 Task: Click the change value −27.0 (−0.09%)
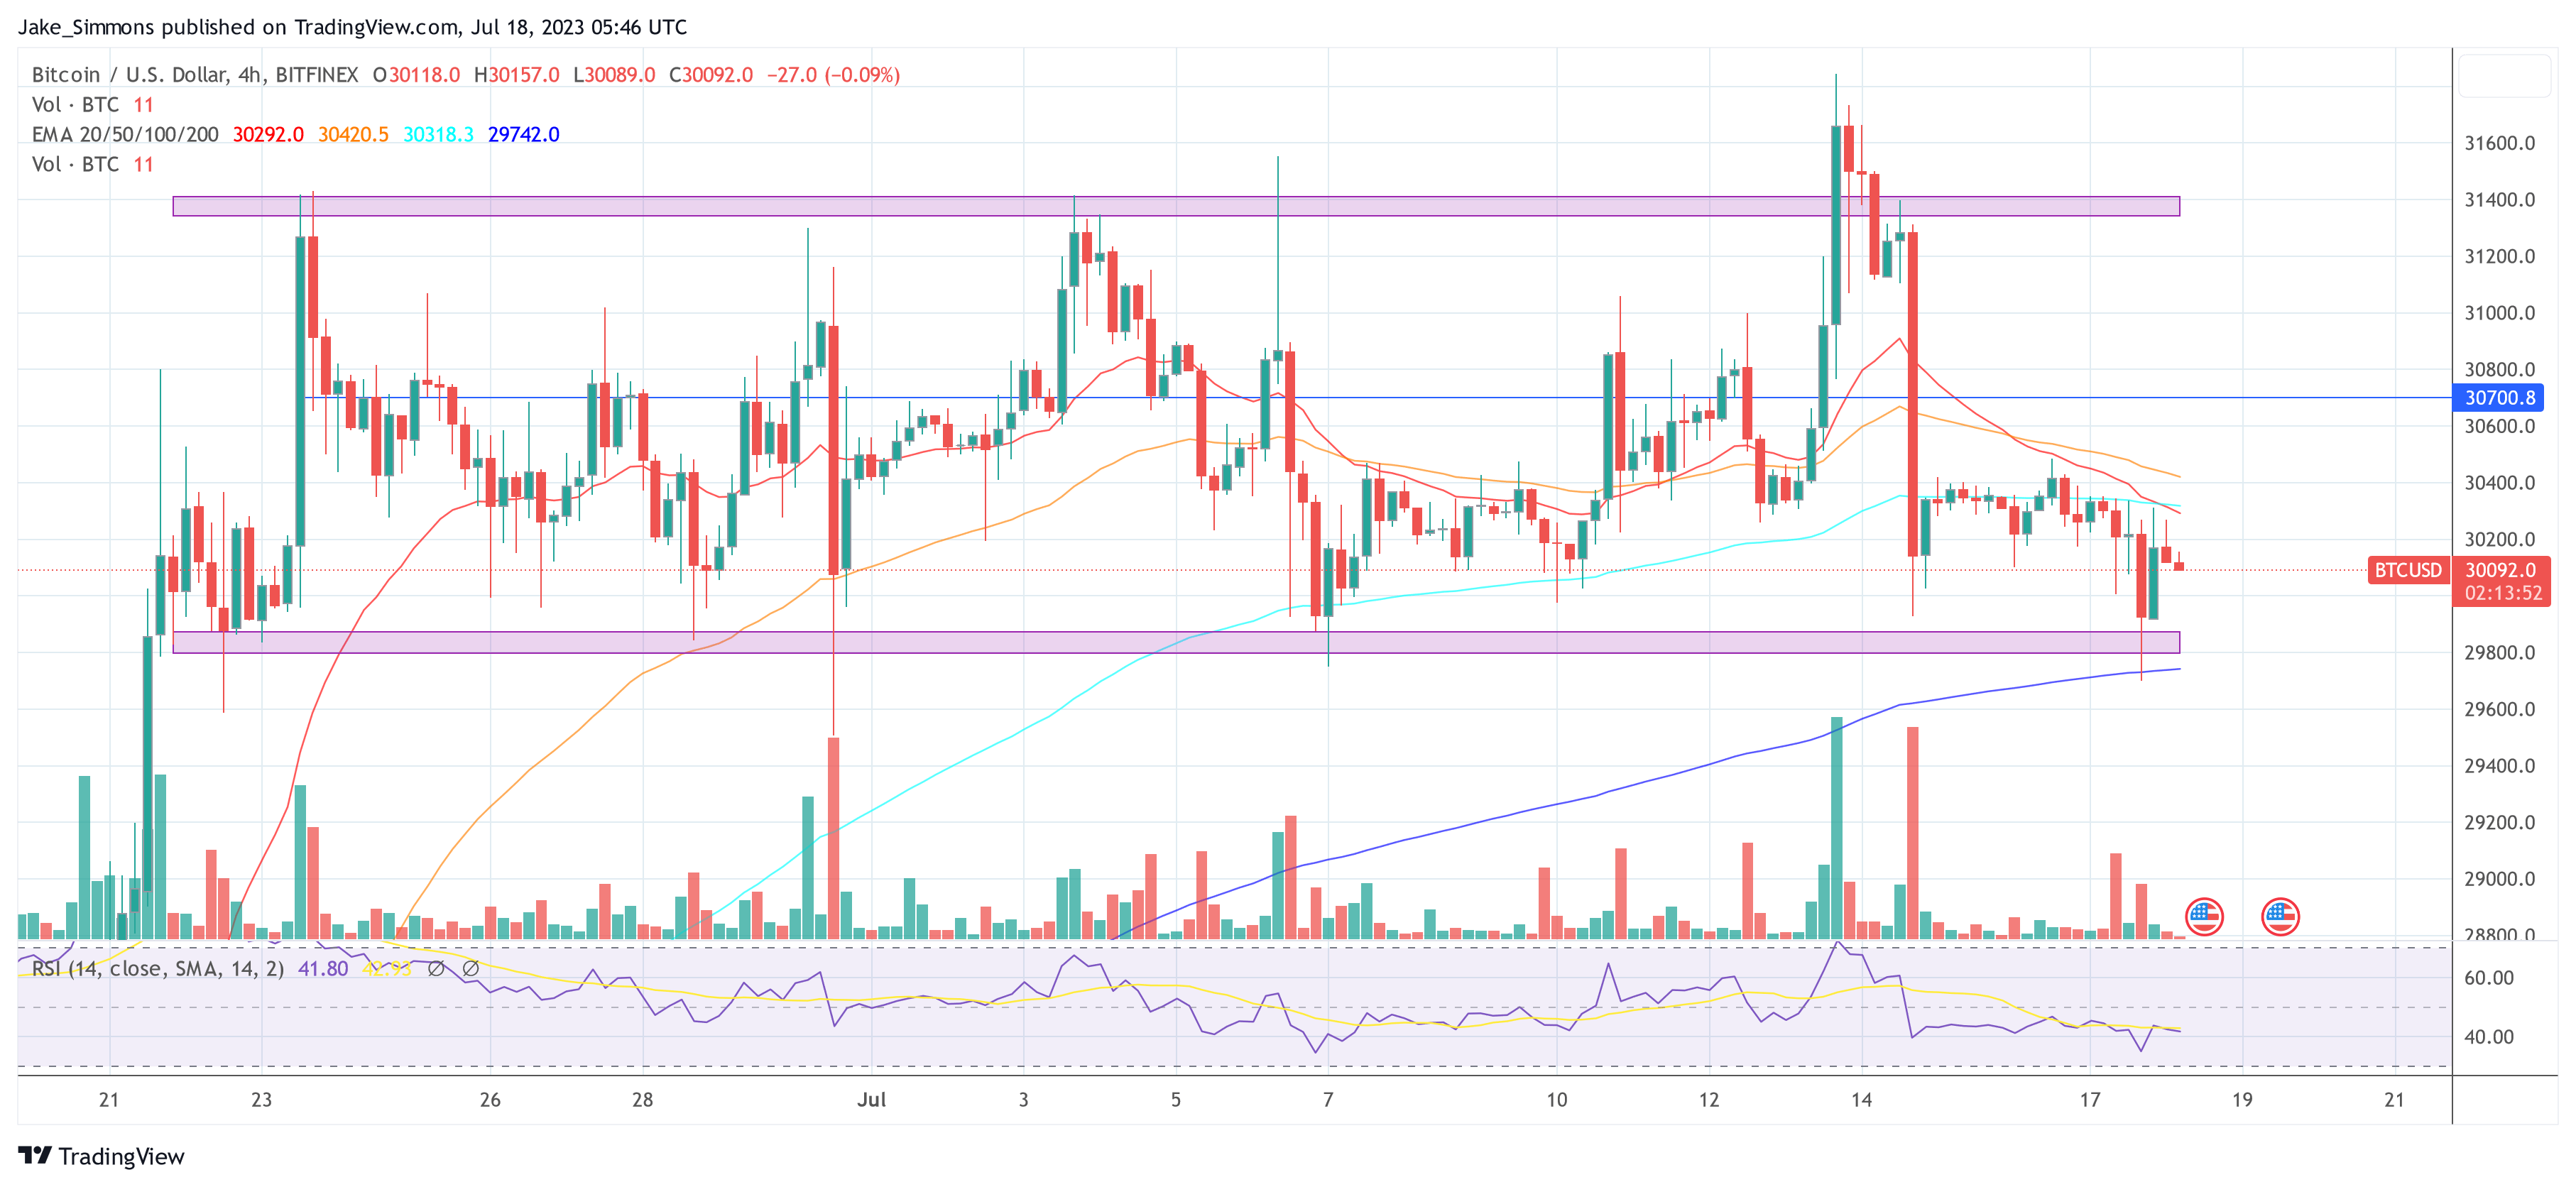(x=833, y=75)
